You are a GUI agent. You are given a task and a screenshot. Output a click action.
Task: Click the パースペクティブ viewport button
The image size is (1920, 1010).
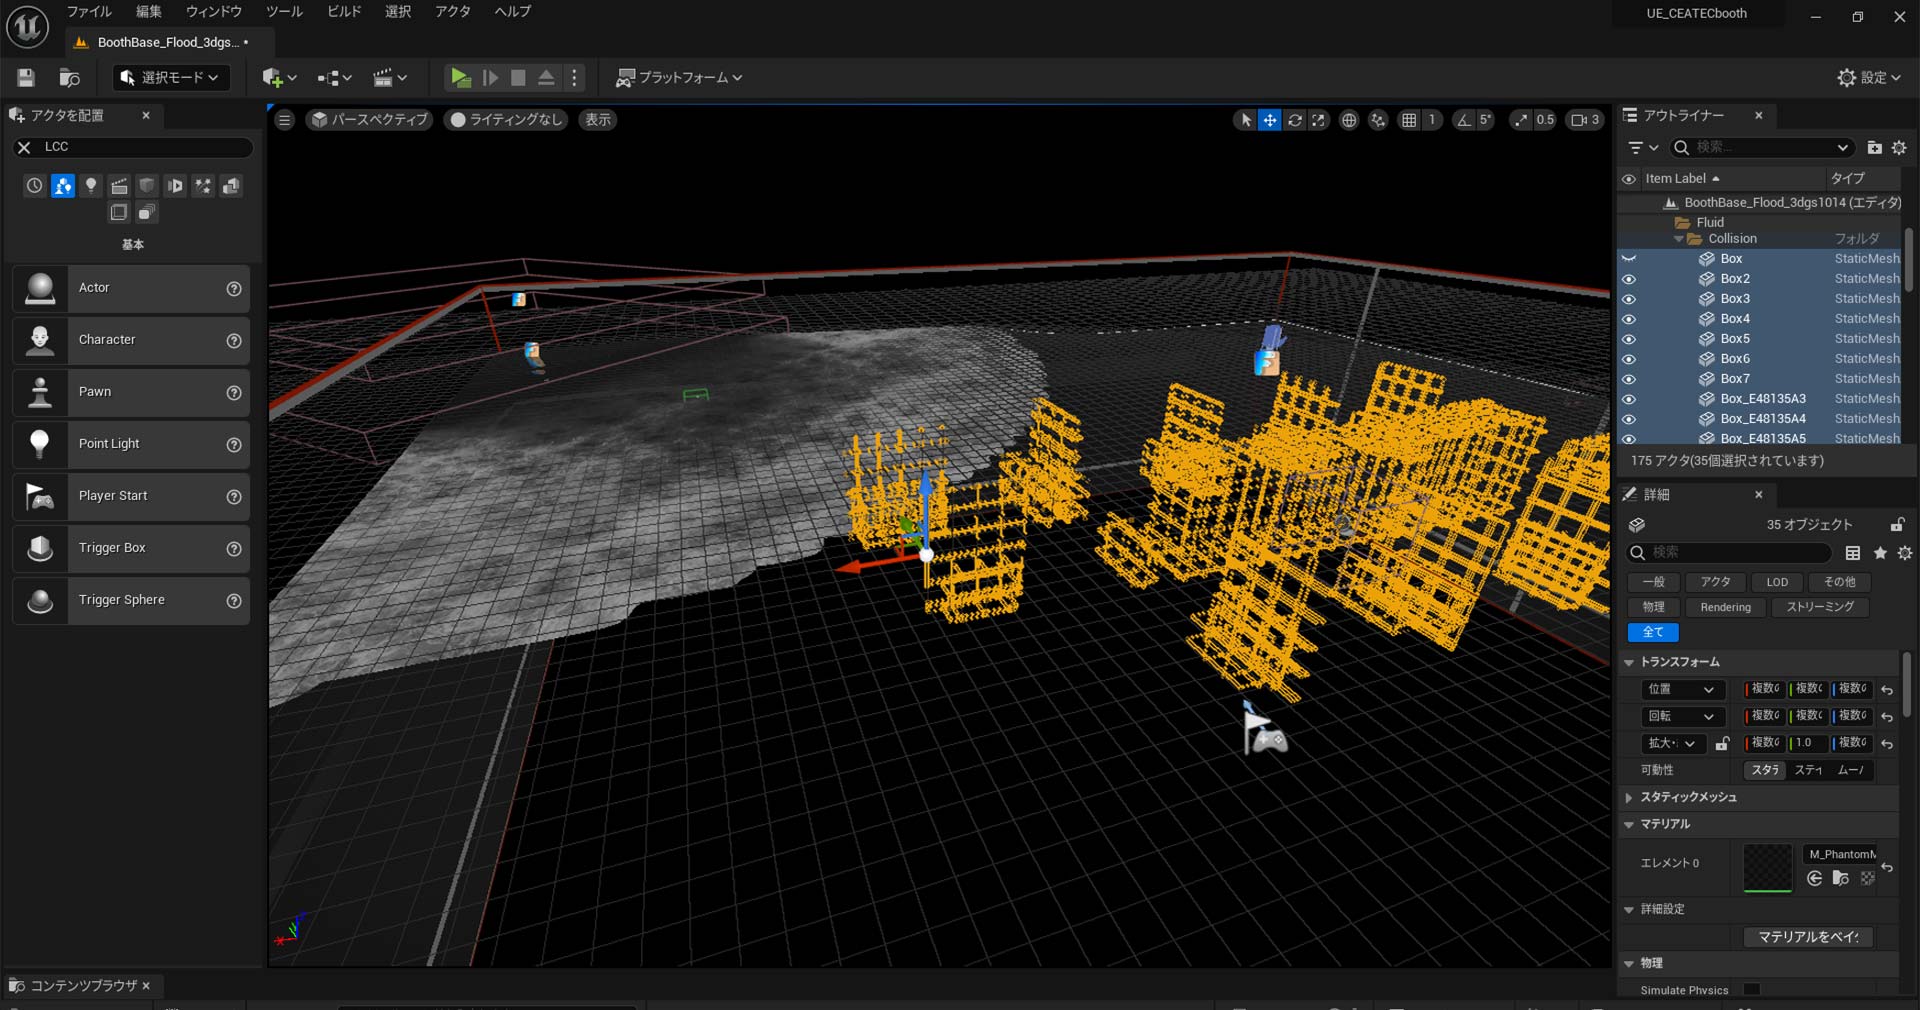369,120
